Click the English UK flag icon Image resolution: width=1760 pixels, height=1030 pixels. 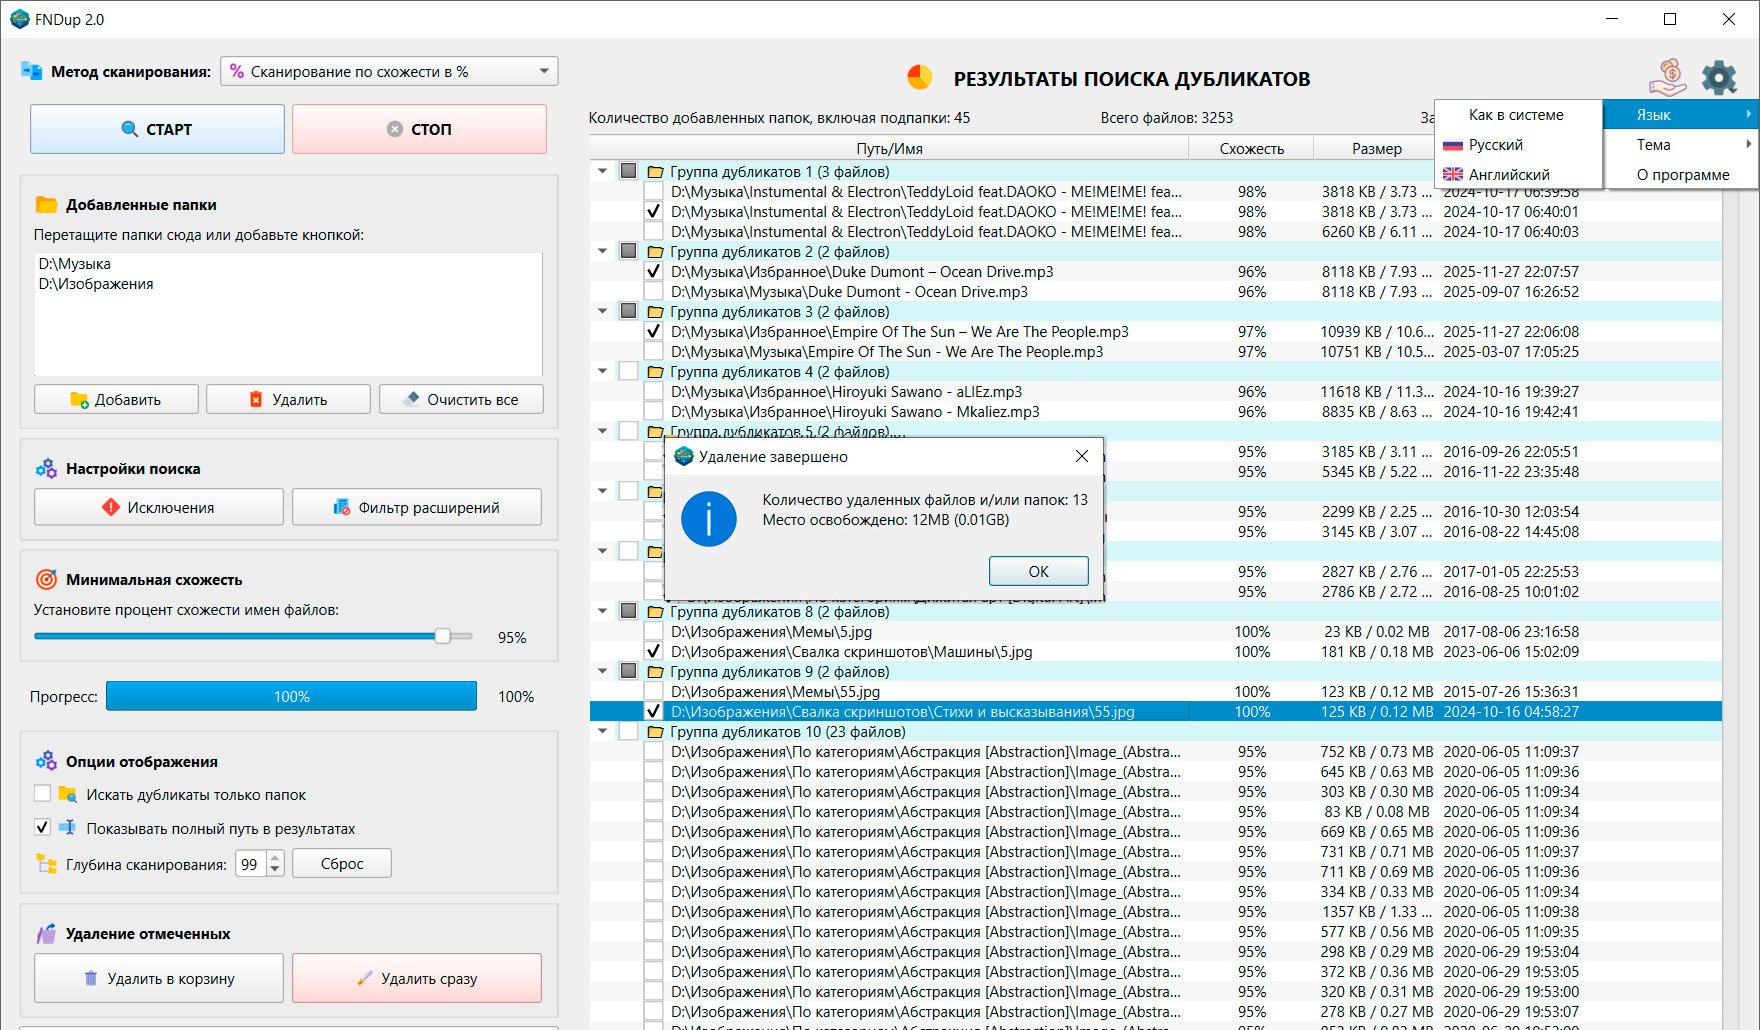coord(1453,175)
